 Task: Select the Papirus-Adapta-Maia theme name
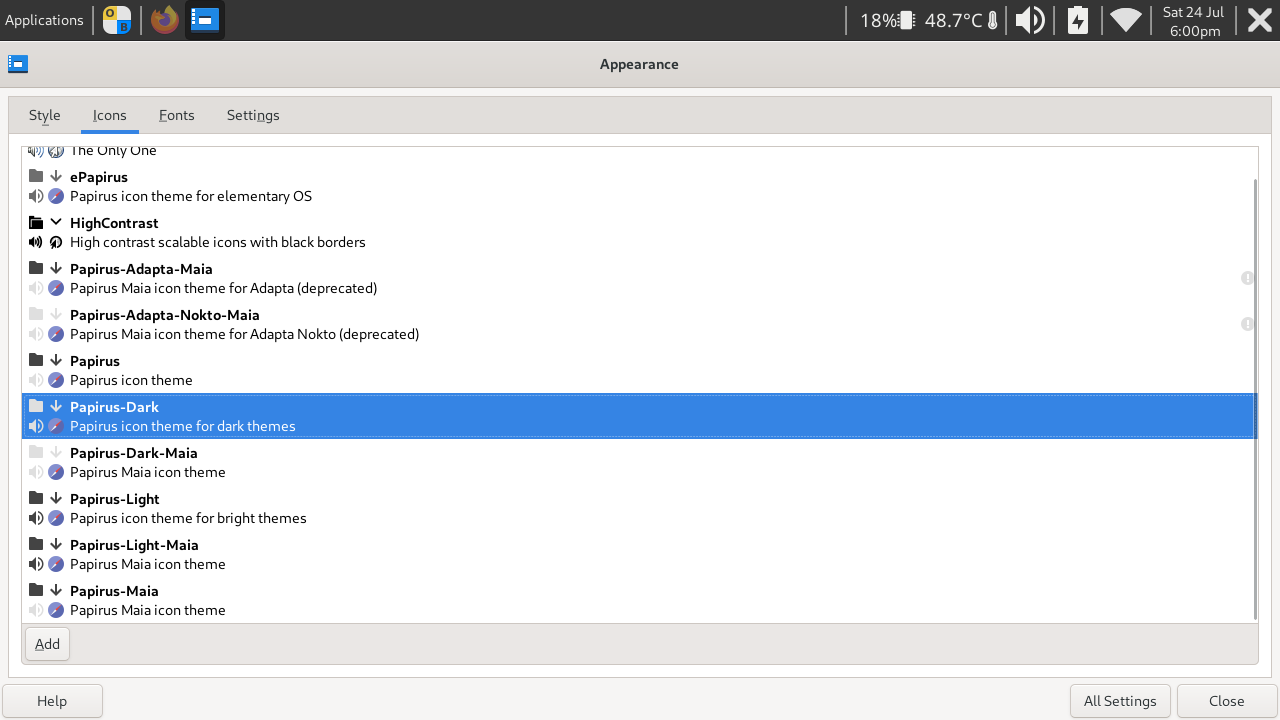[141, 269]
